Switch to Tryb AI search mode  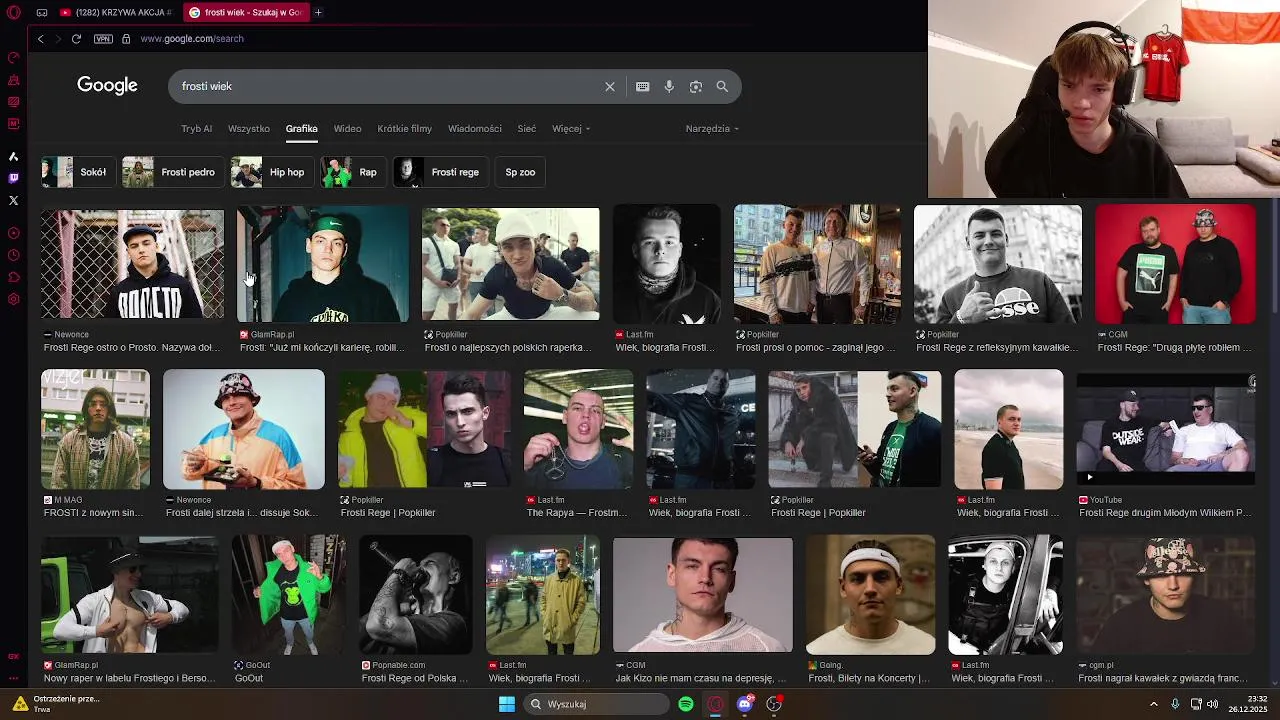coord(196,129)
